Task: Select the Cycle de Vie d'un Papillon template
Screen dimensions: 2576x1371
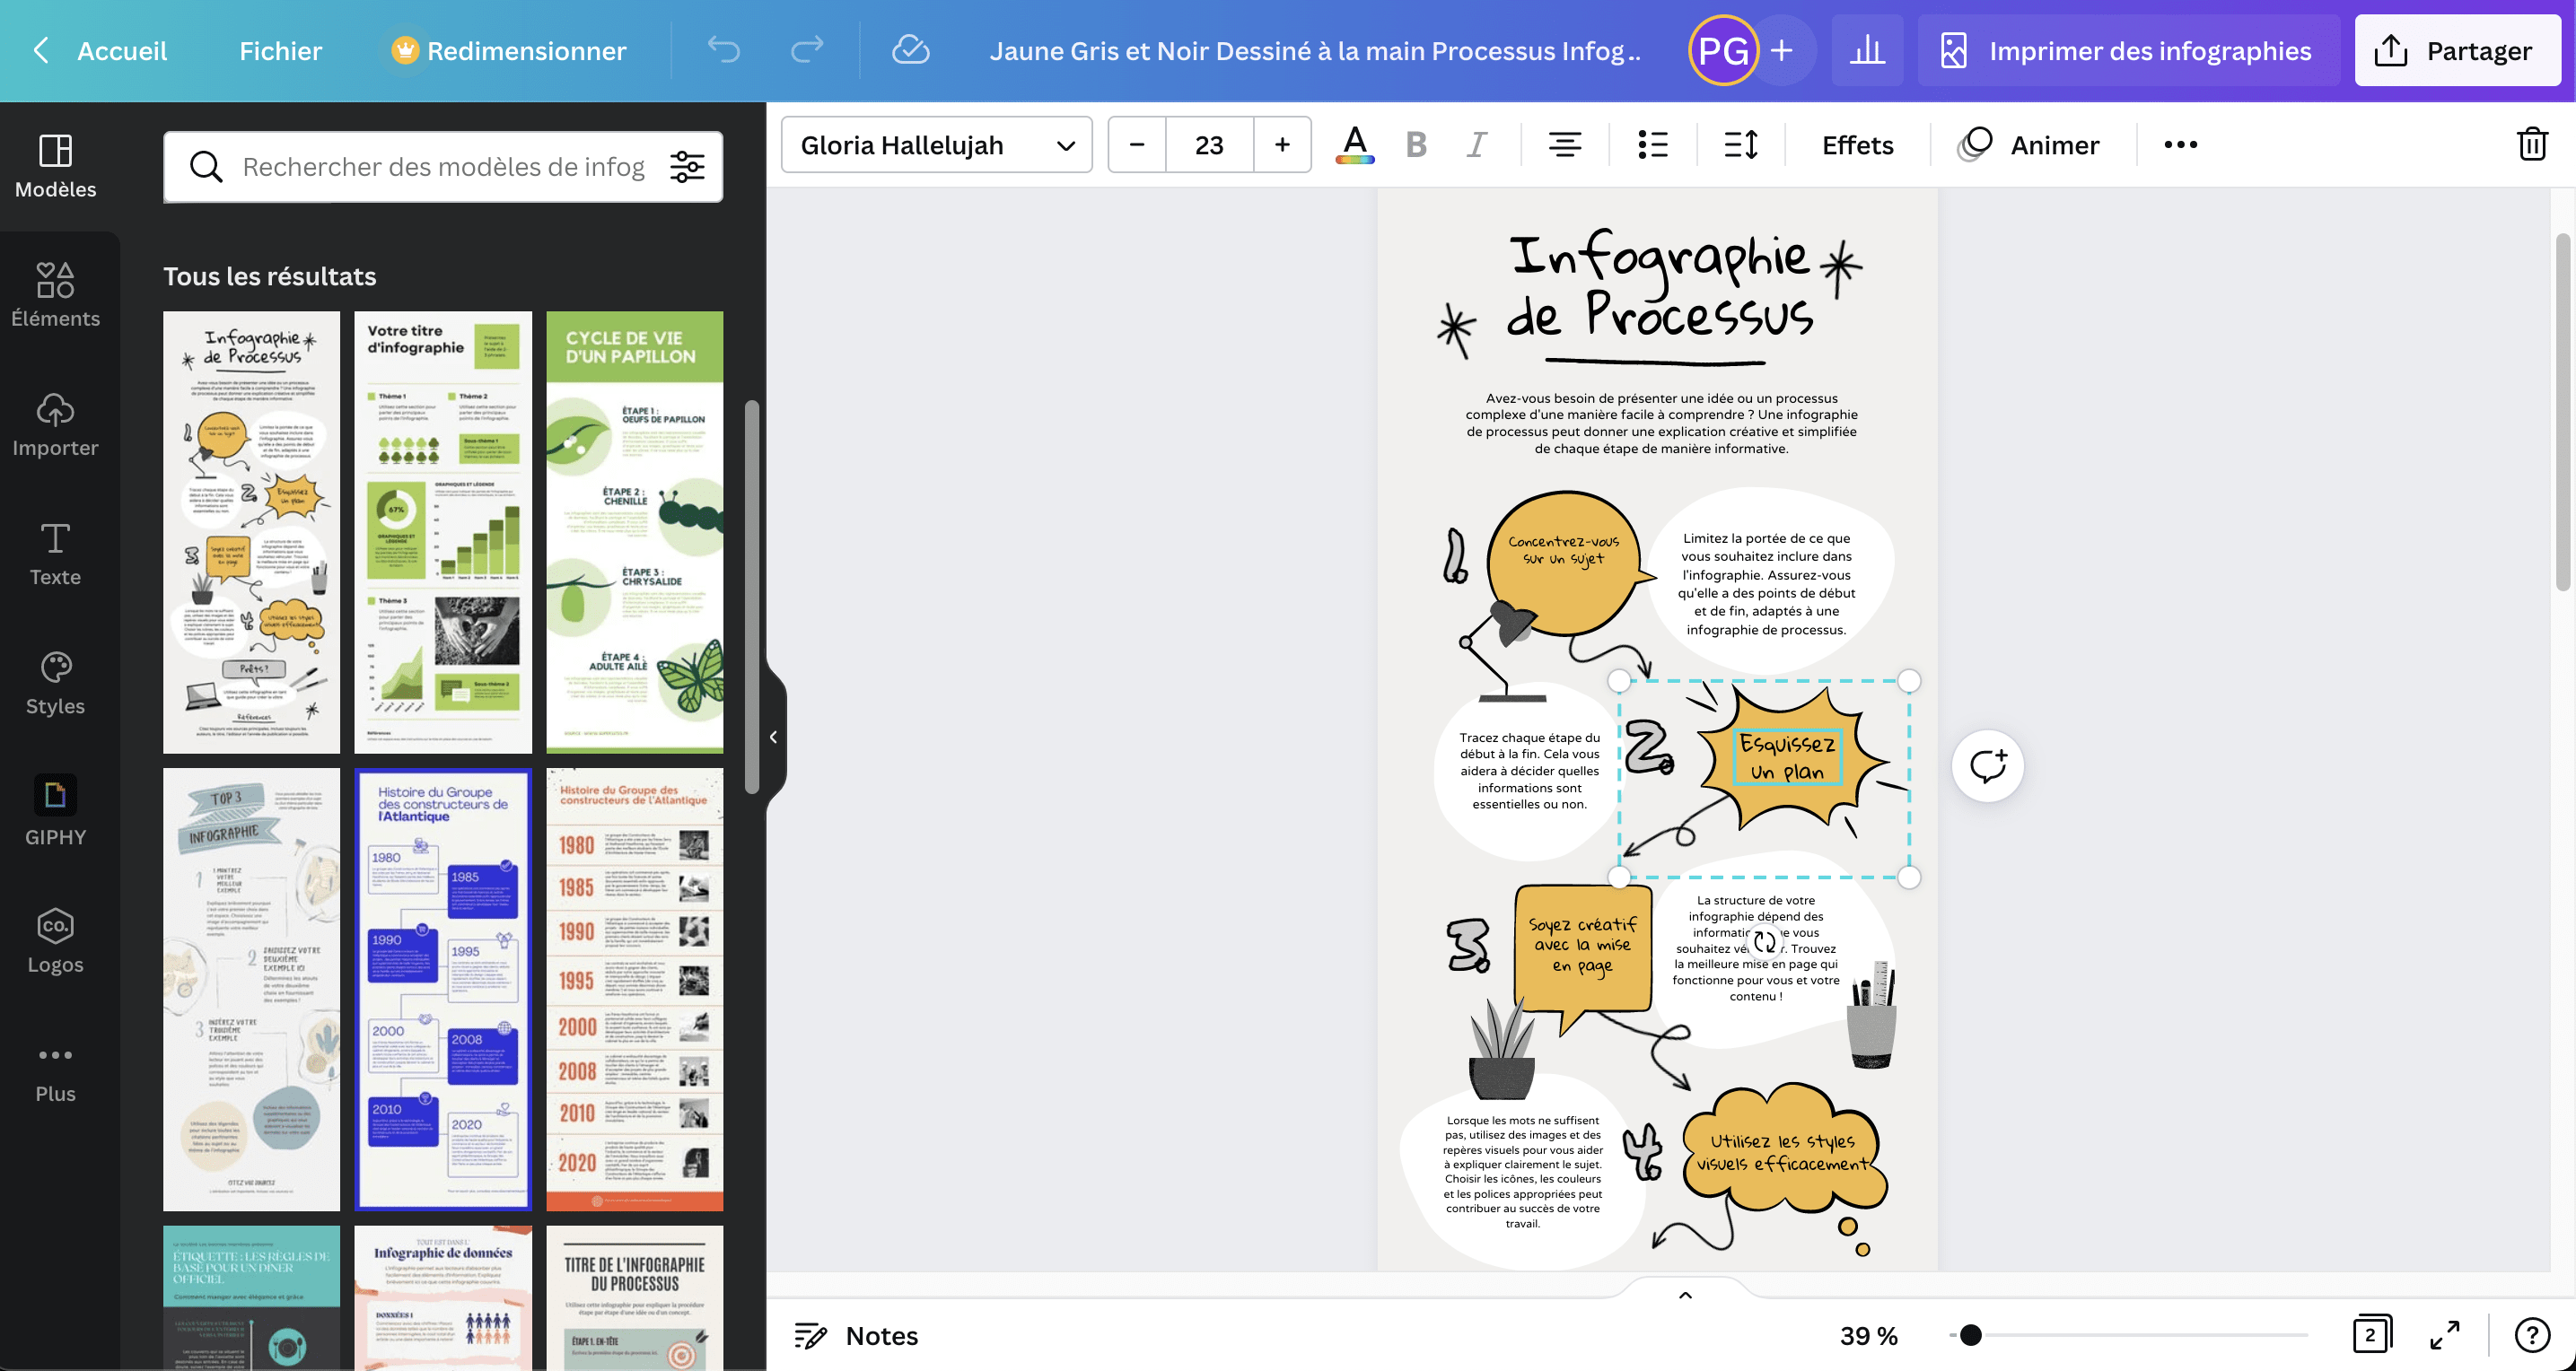Action: click(635, 531)
